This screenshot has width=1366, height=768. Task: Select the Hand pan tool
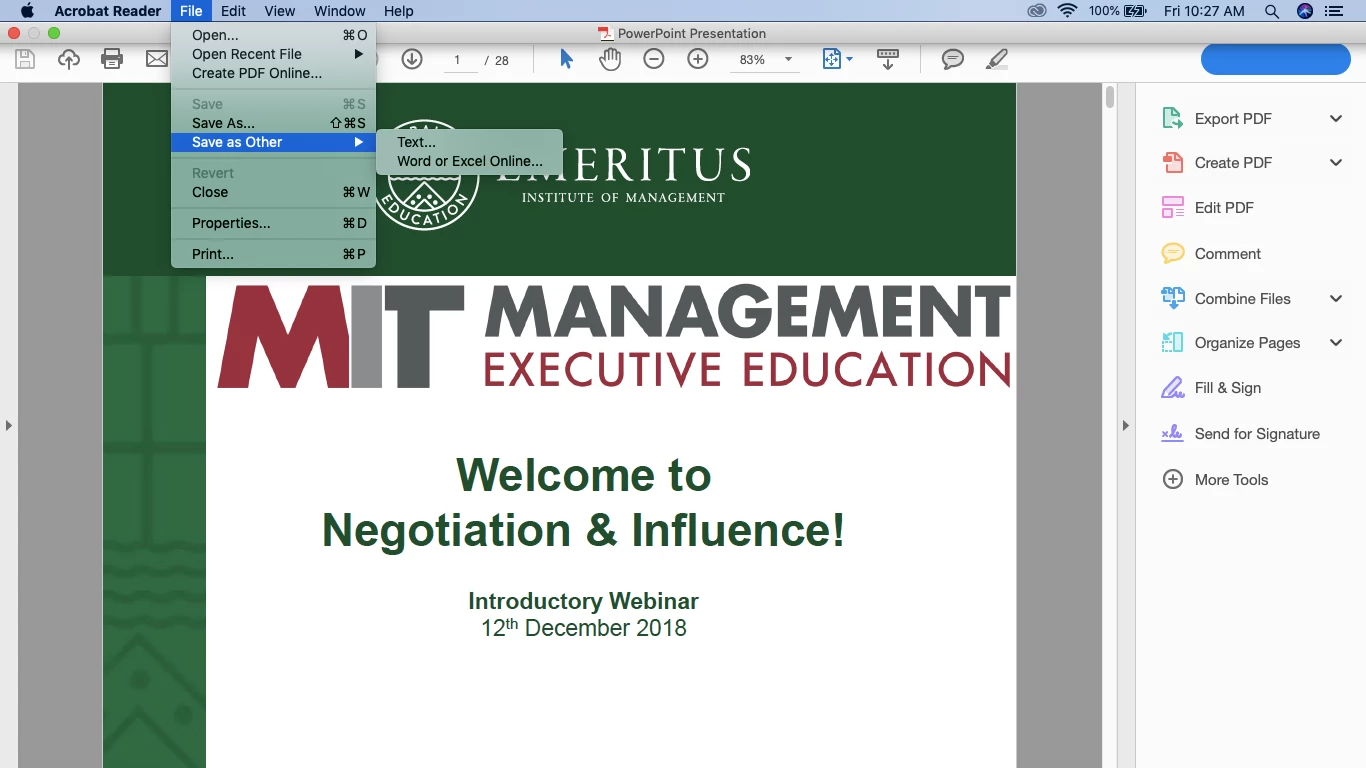(x=610, y=59)
